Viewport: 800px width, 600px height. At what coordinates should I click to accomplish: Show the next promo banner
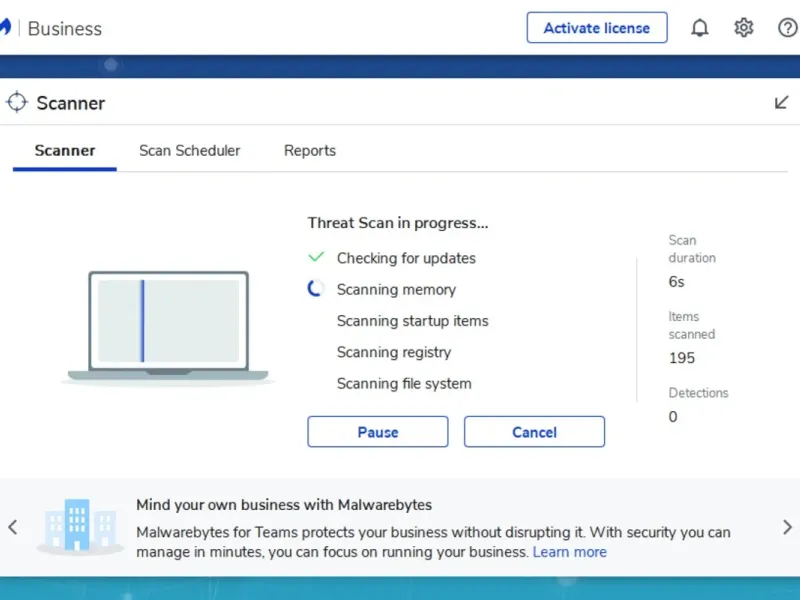(787, 527)
